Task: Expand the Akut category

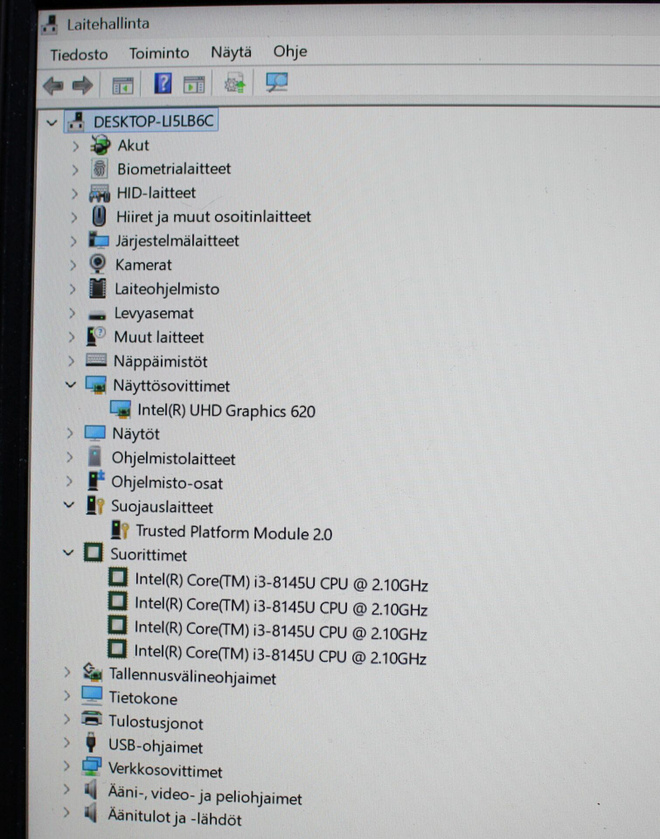Action: coord(75,146)
